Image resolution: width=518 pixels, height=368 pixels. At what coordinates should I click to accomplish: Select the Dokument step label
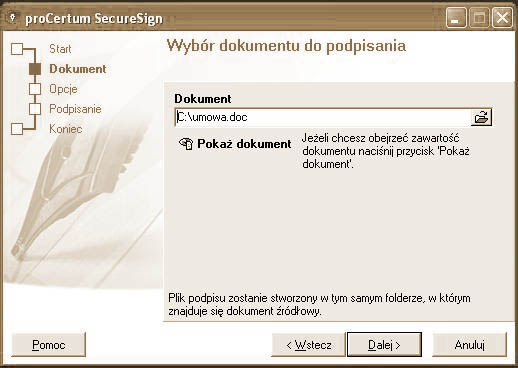(78, 69)
